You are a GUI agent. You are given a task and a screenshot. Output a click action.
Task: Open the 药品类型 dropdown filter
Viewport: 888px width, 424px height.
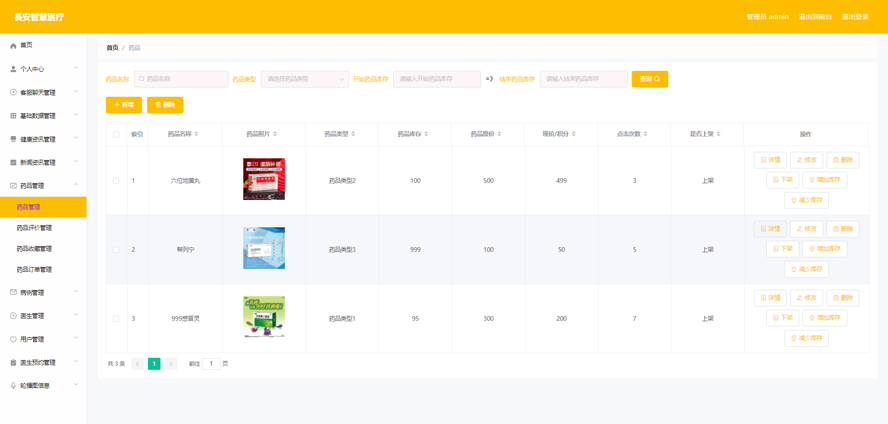click(x=305, y=79)
